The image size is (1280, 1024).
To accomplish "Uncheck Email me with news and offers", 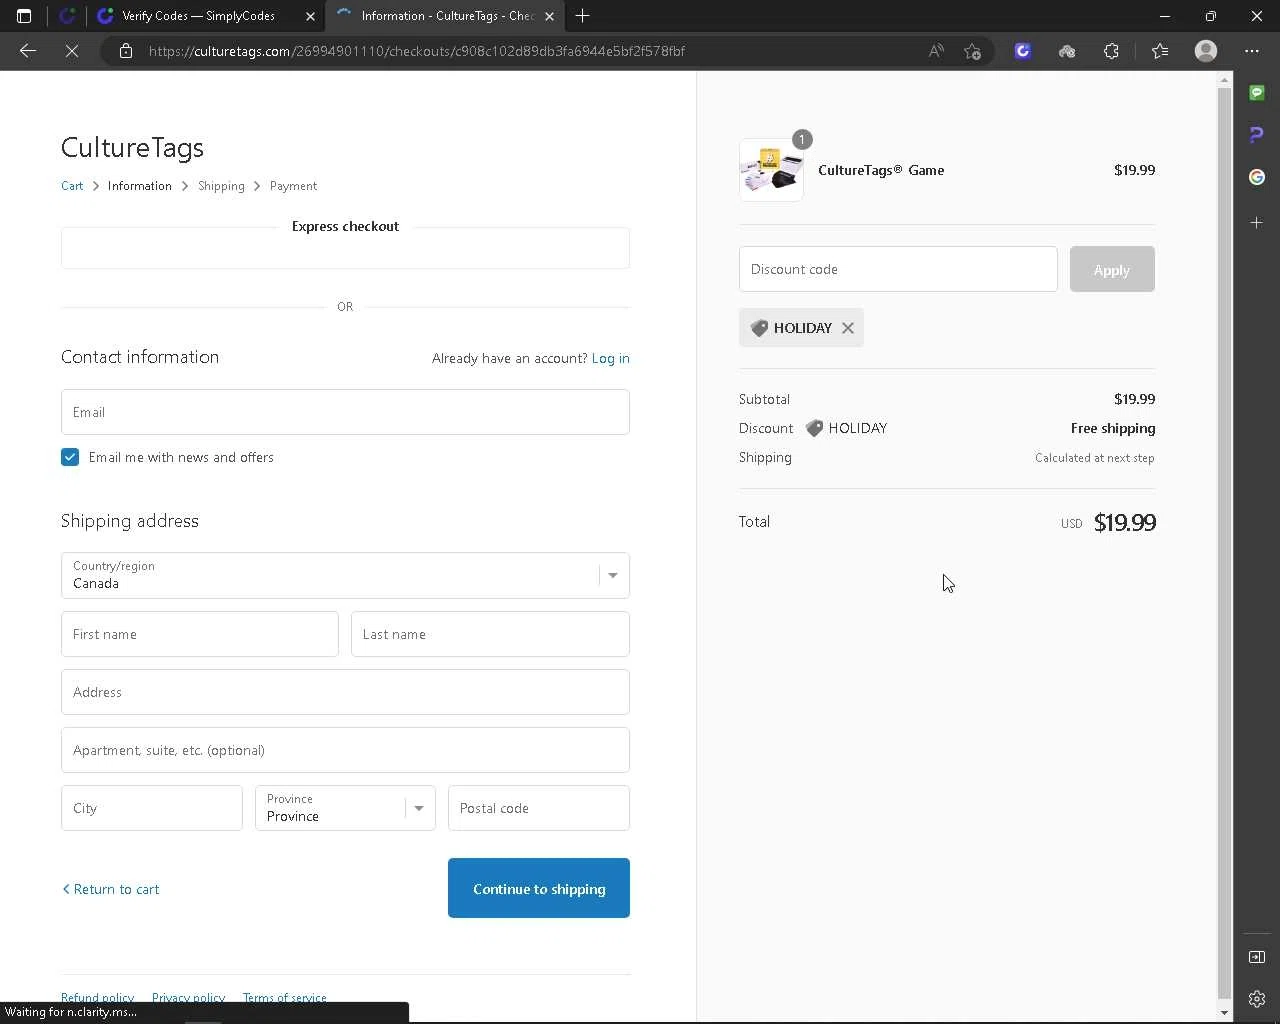I will point(70,457).
